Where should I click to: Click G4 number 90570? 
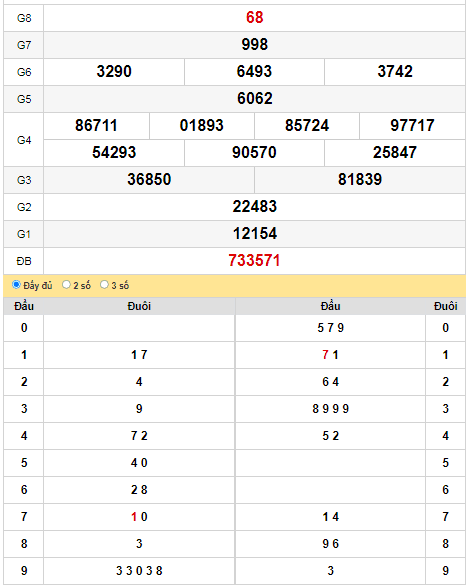254,152
